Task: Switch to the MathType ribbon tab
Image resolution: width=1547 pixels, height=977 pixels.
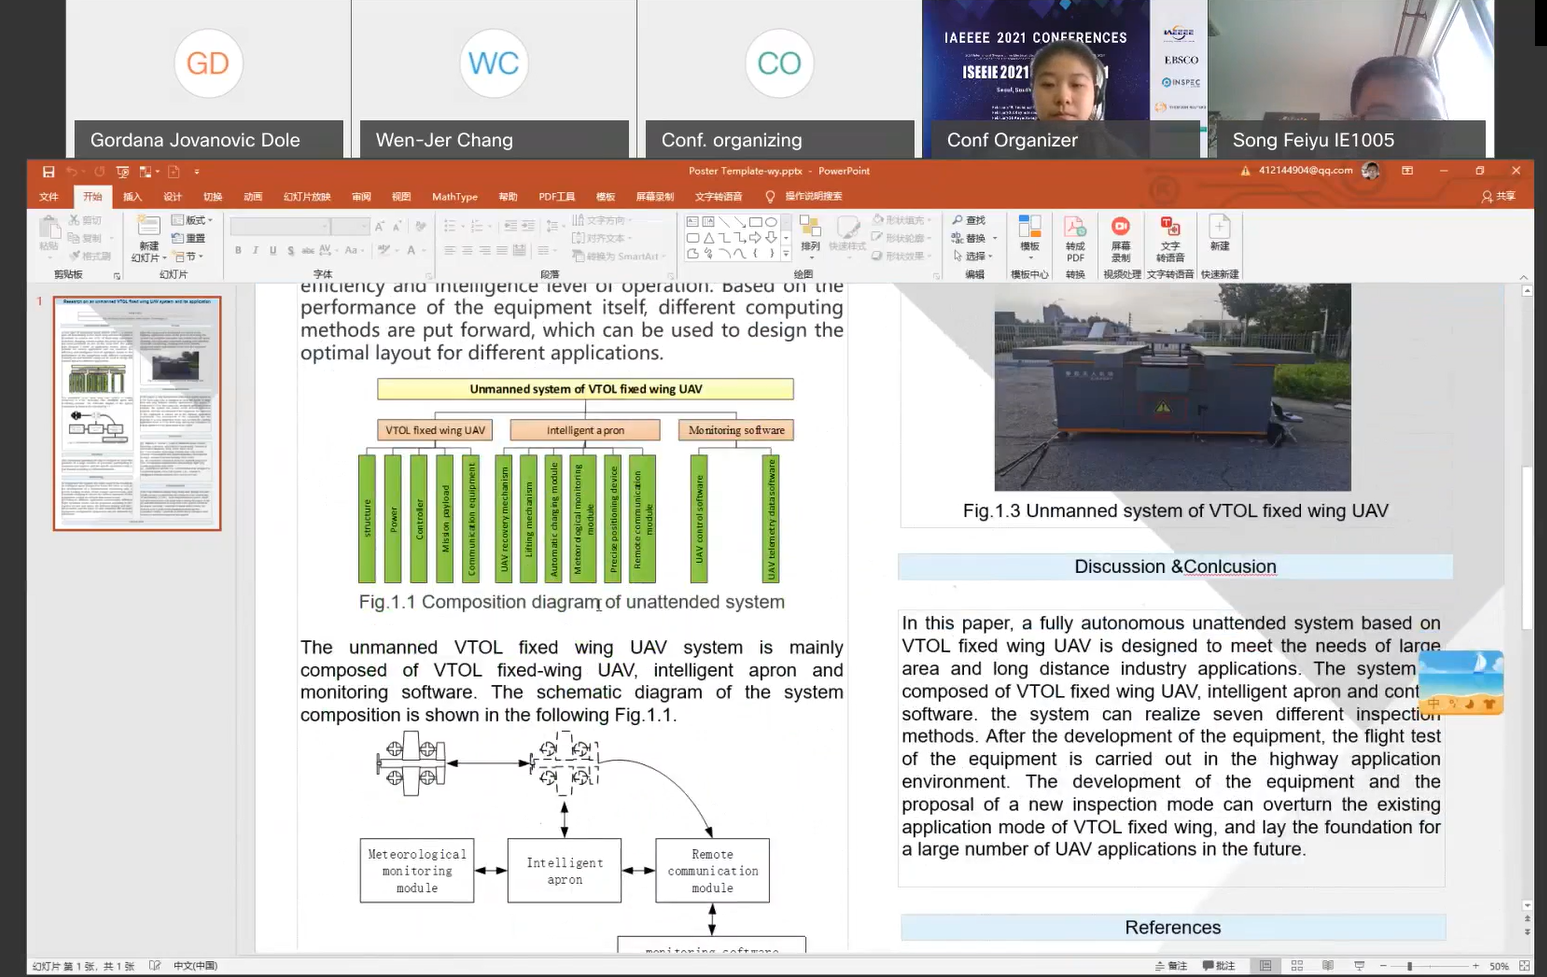Action: pyautogui.click(x=454, y=197)
